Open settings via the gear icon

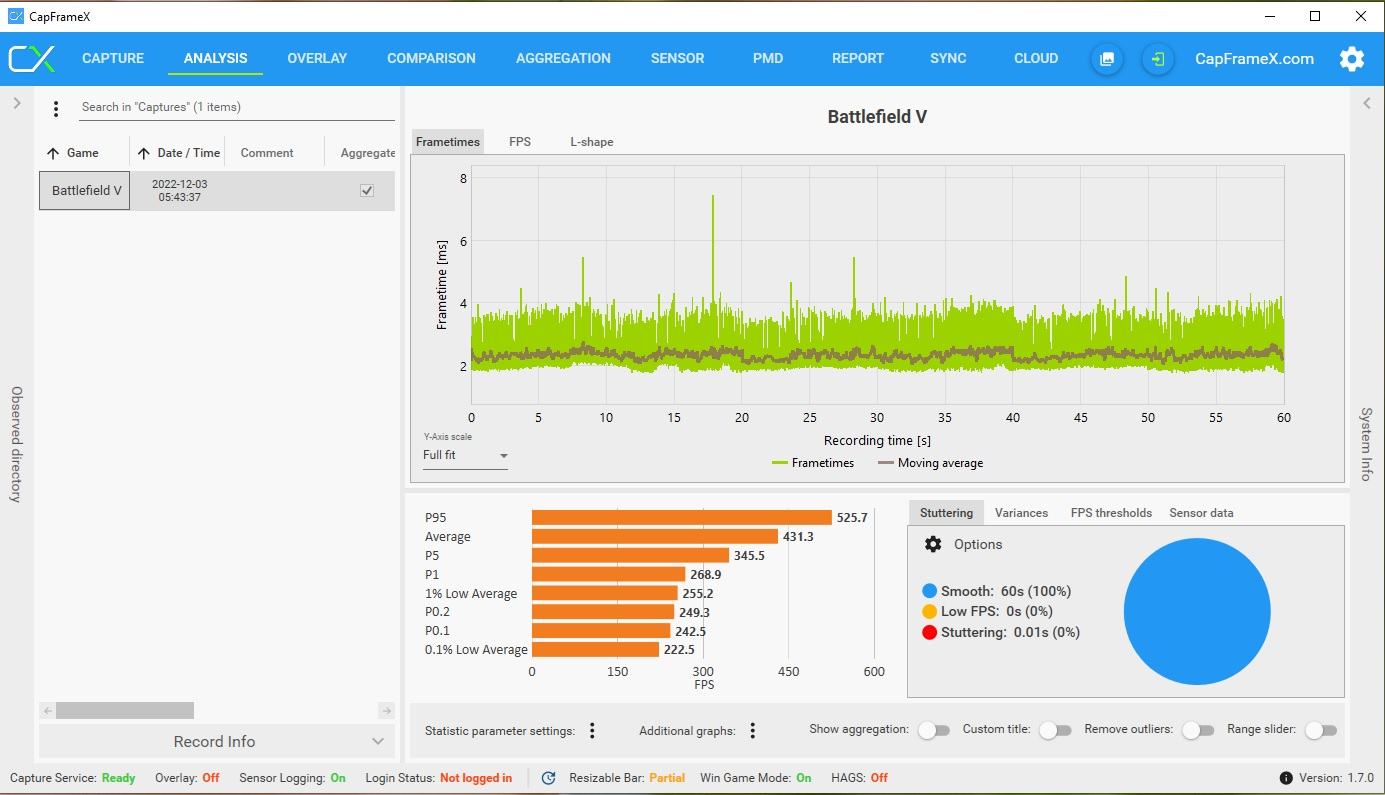(x=1352, y=59)
